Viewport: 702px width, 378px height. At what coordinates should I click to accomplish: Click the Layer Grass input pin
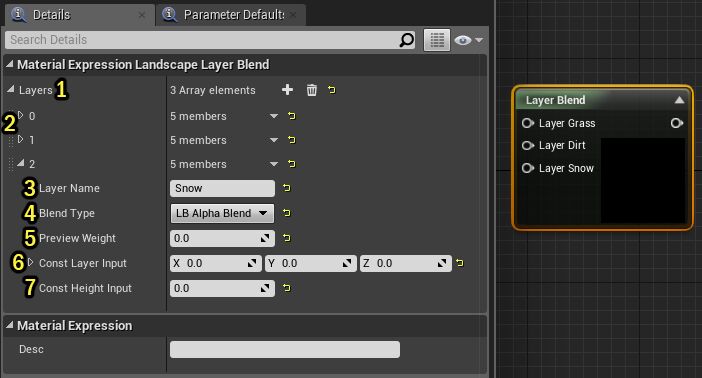tap(528, 123)
